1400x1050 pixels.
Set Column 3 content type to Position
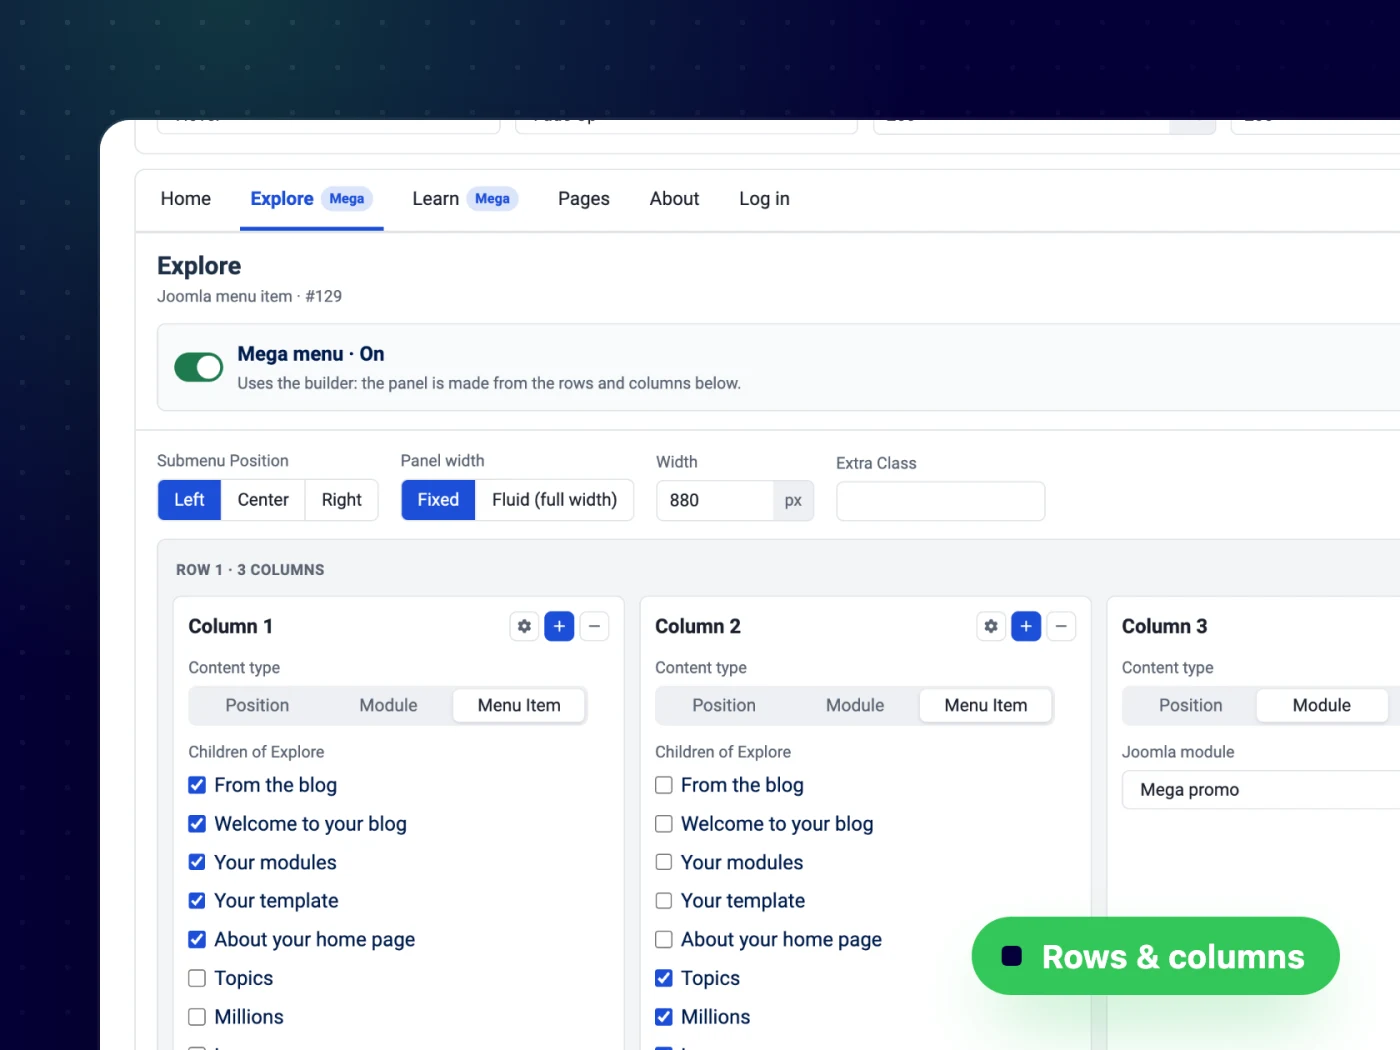click(1191, 705)
